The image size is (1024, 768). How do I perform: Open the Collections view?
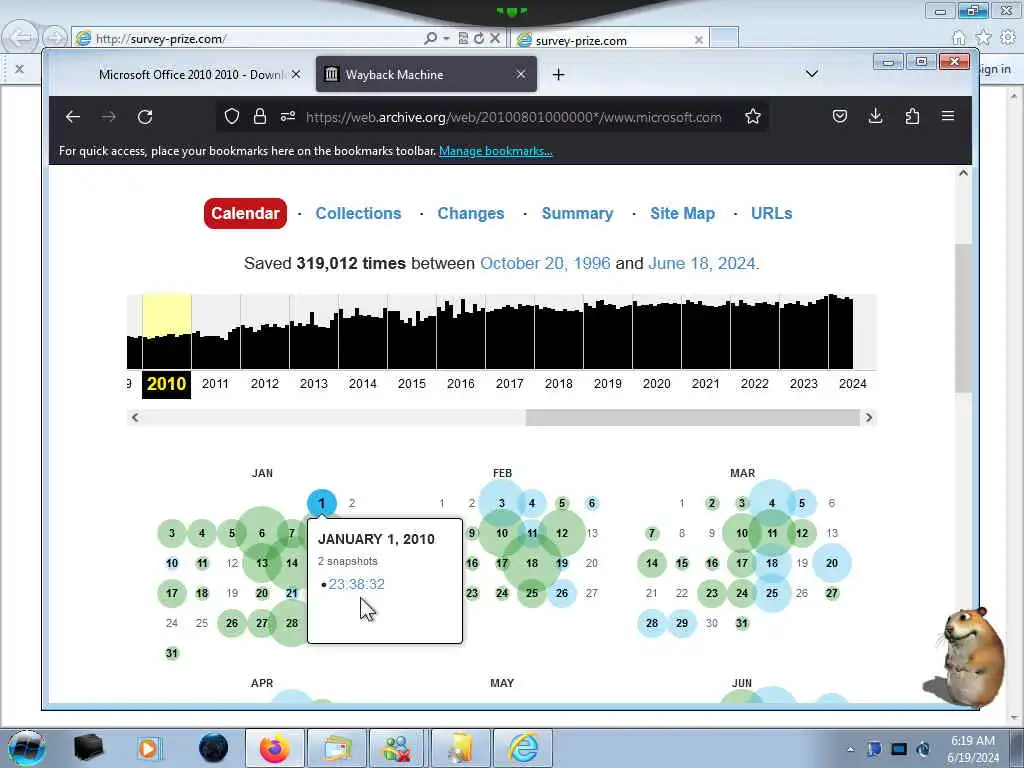point(358,214)
